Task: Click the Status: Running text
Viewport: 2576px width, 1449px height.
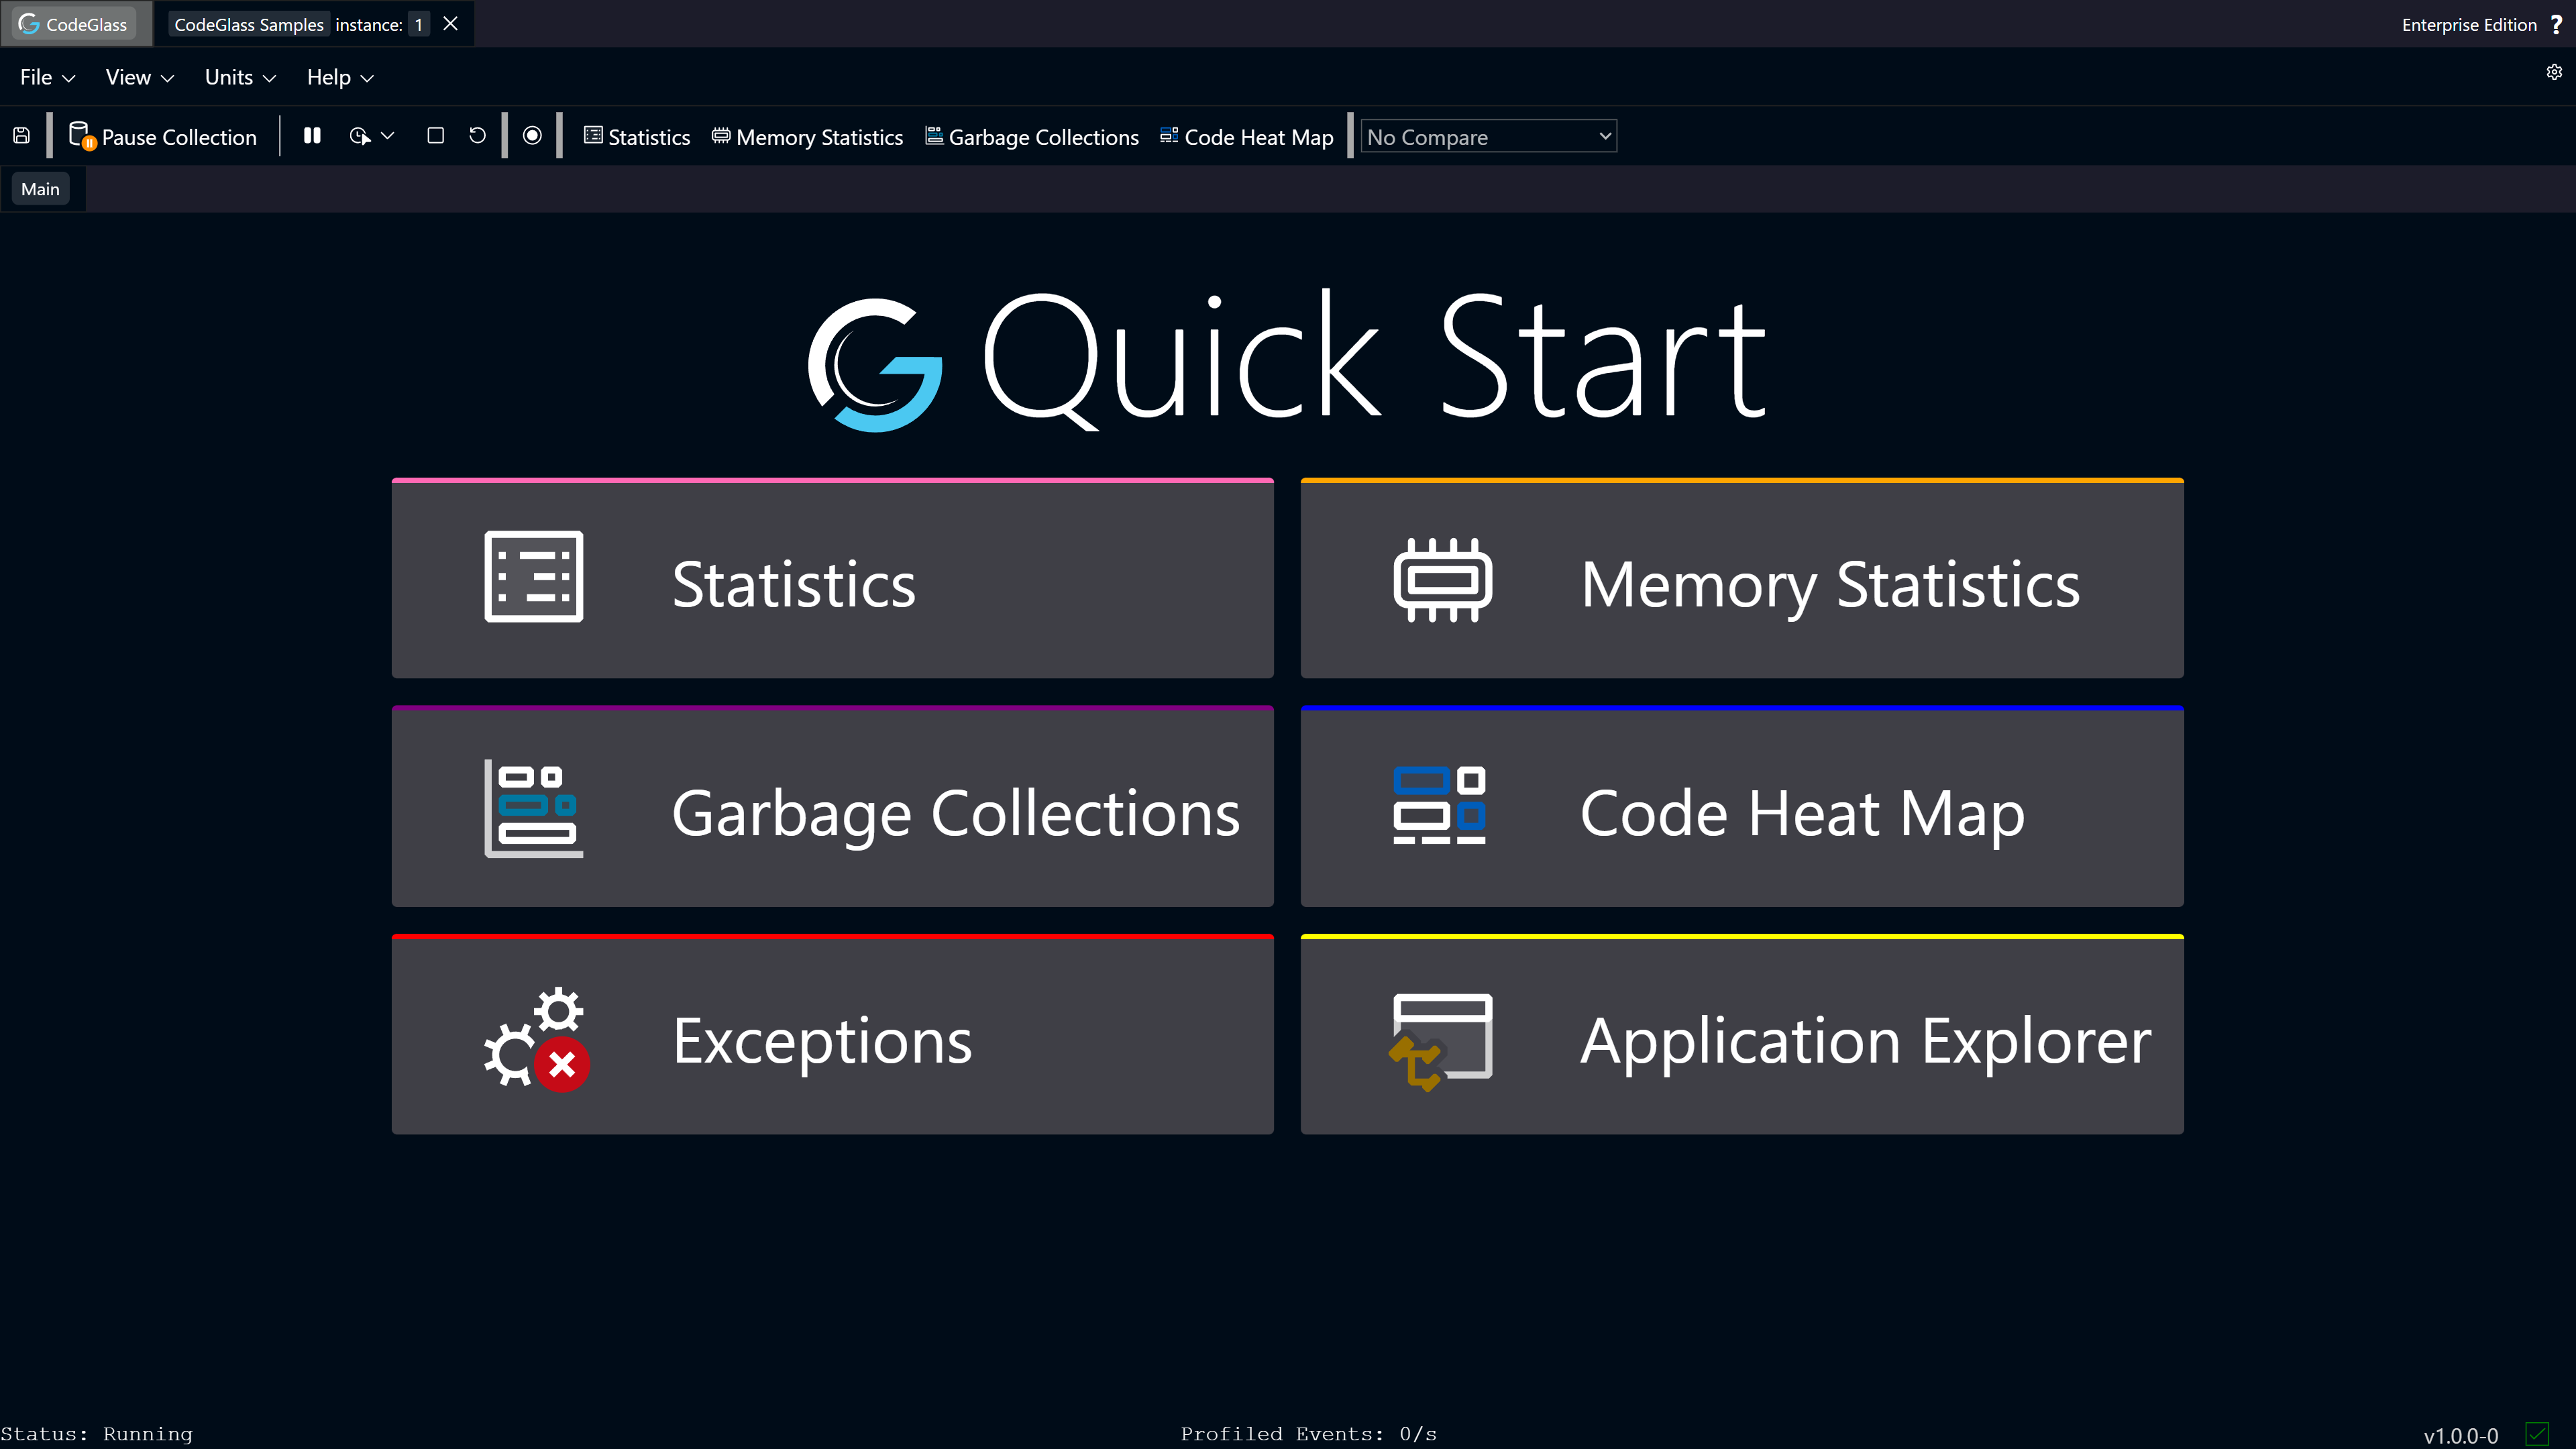Action: [97, 1434]
